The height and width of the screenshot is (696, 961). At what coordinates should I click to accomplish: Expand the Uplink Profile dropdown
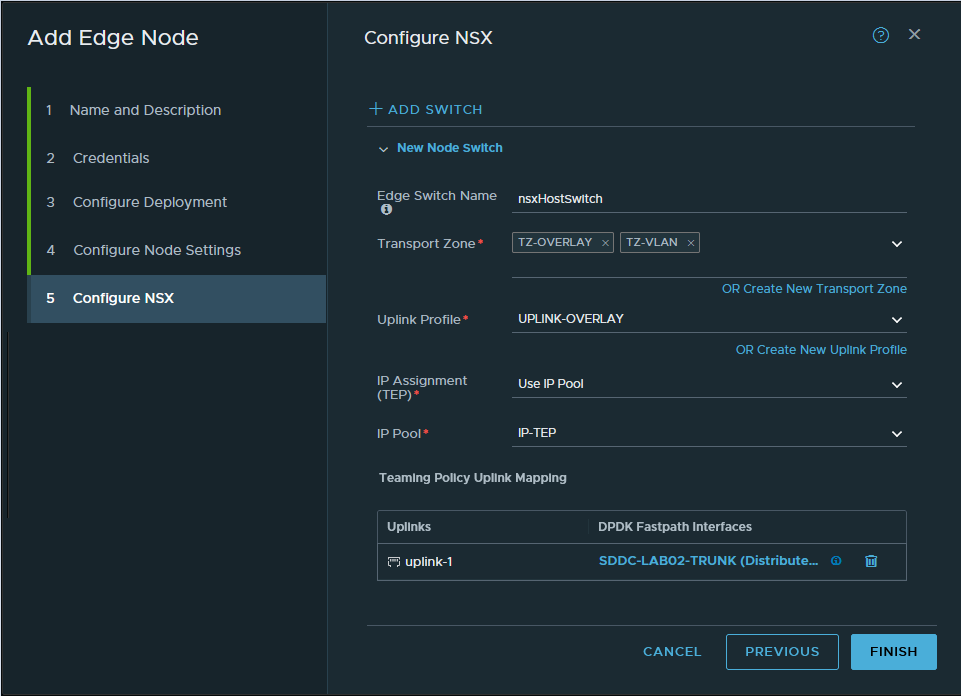896,320
